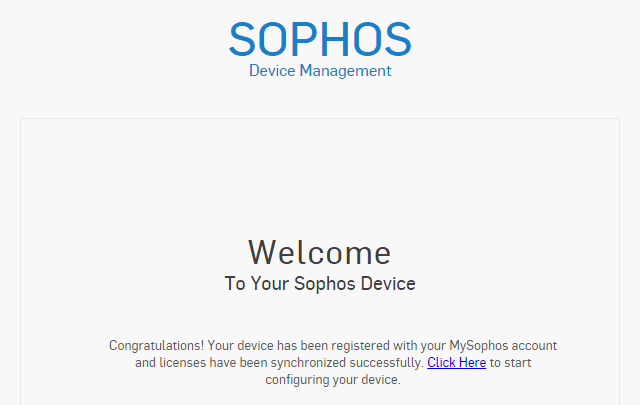640x405 pixels.
Task: Click the final S of the SOPHOS logo
Action: [x=398, y=39]
